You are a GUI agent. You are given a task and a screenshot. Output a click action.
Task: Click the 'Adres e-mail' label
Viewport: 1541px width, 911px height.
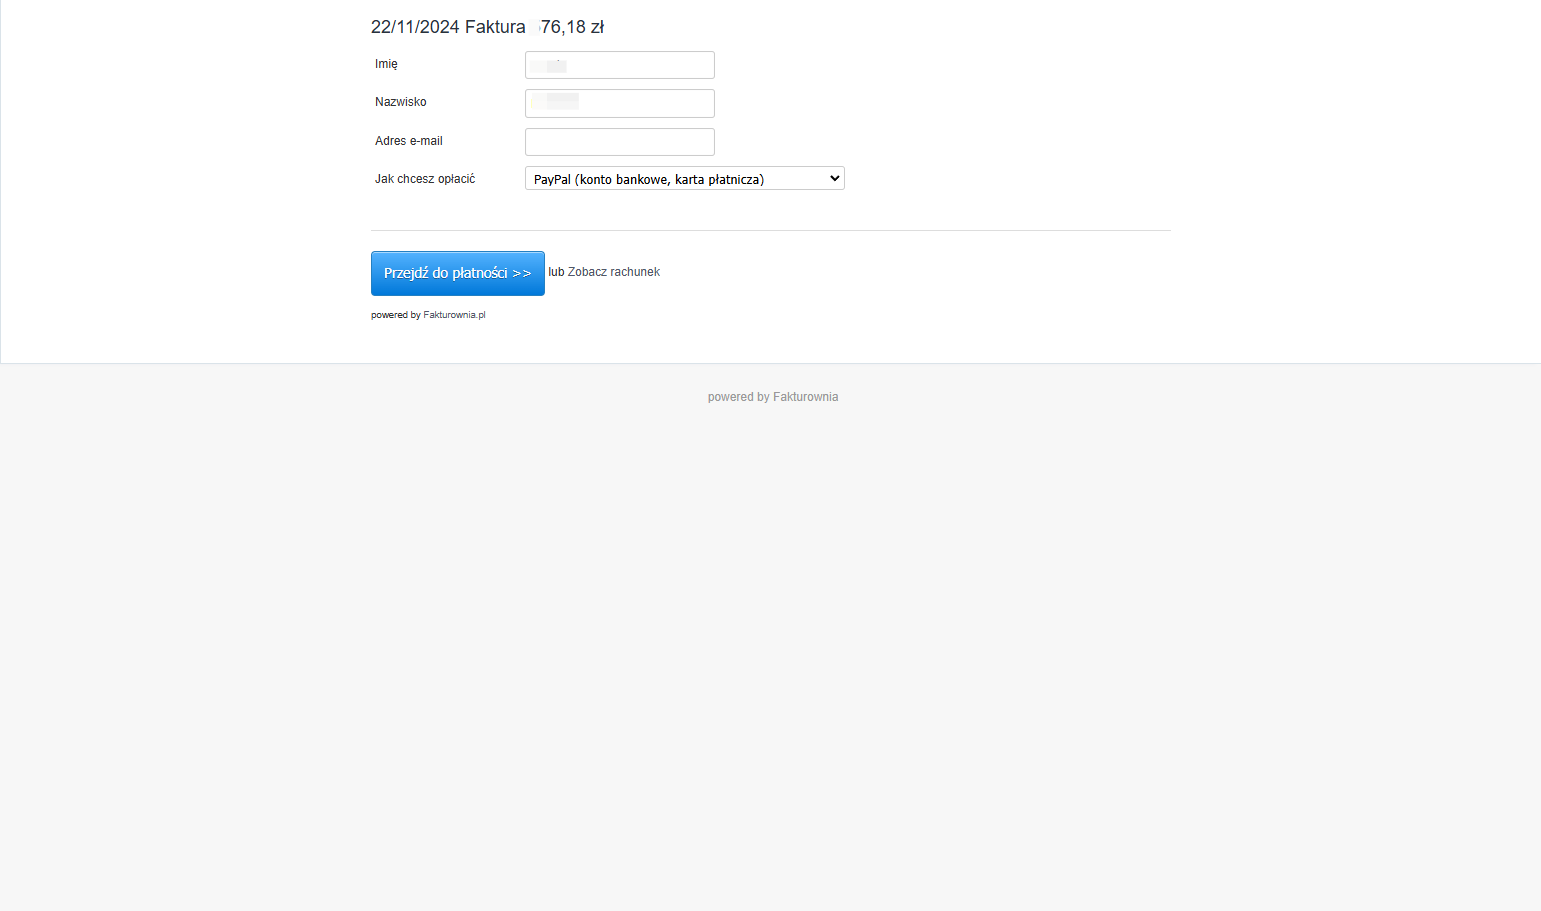pos(409,141)
